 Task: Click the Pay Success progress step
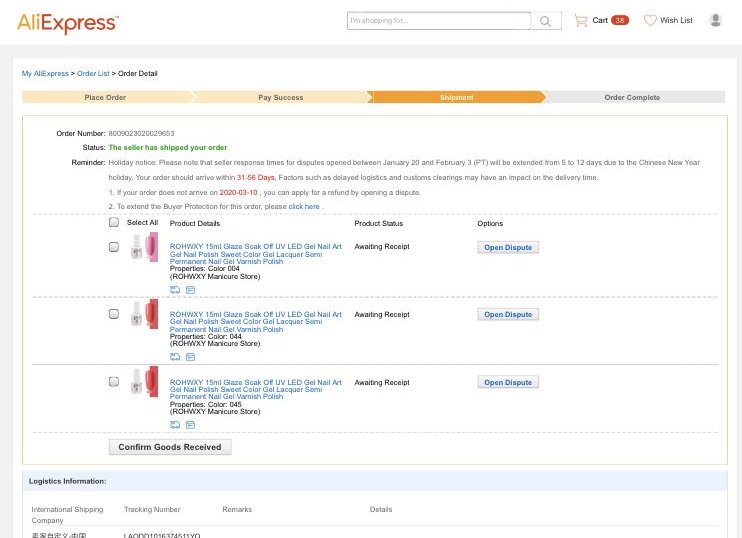[x=281, y=97]
